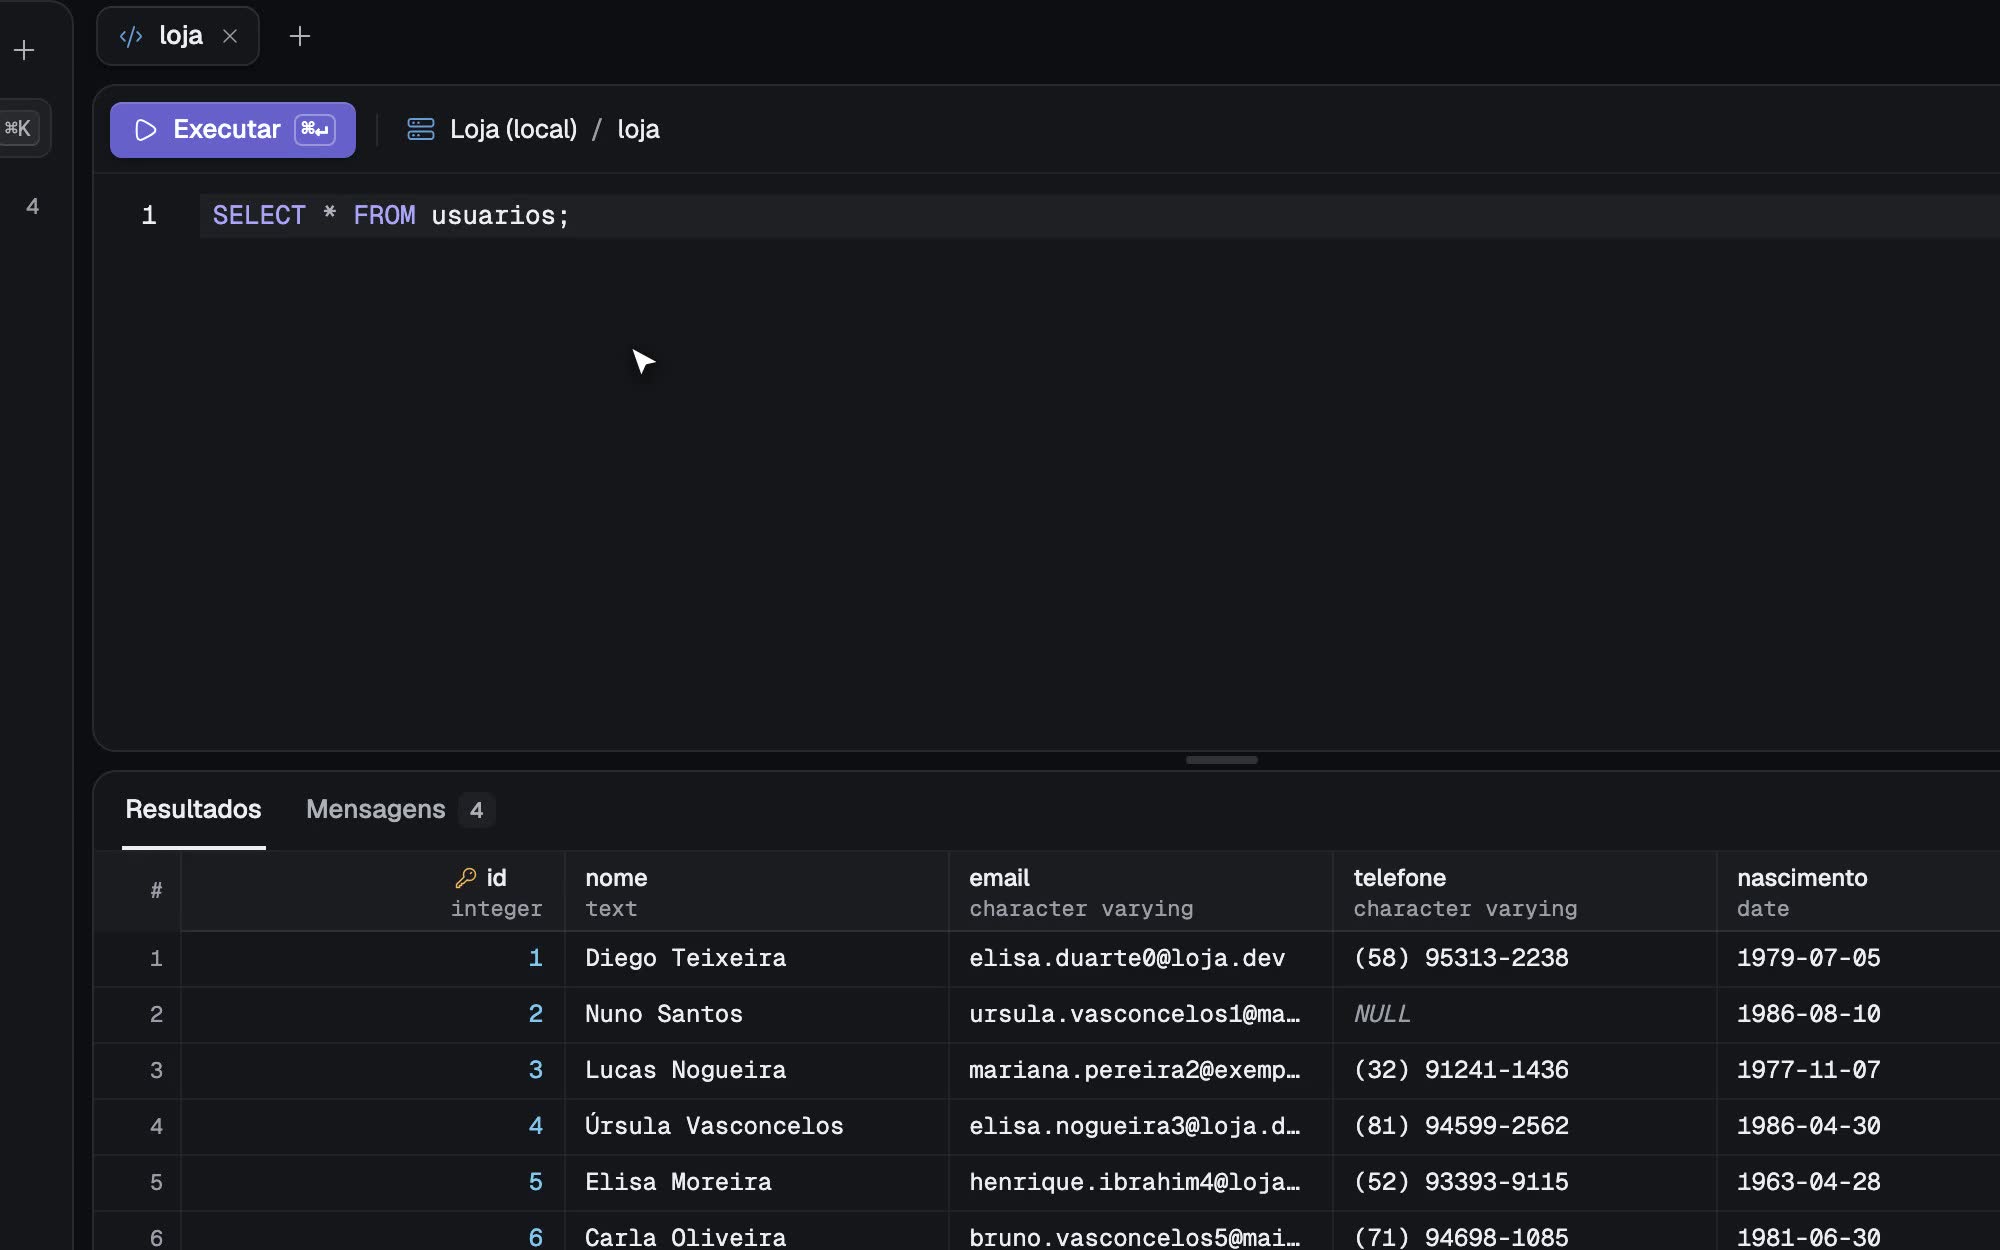Select the Loja (local) connection breadcrumb

(x=513, y=129)
